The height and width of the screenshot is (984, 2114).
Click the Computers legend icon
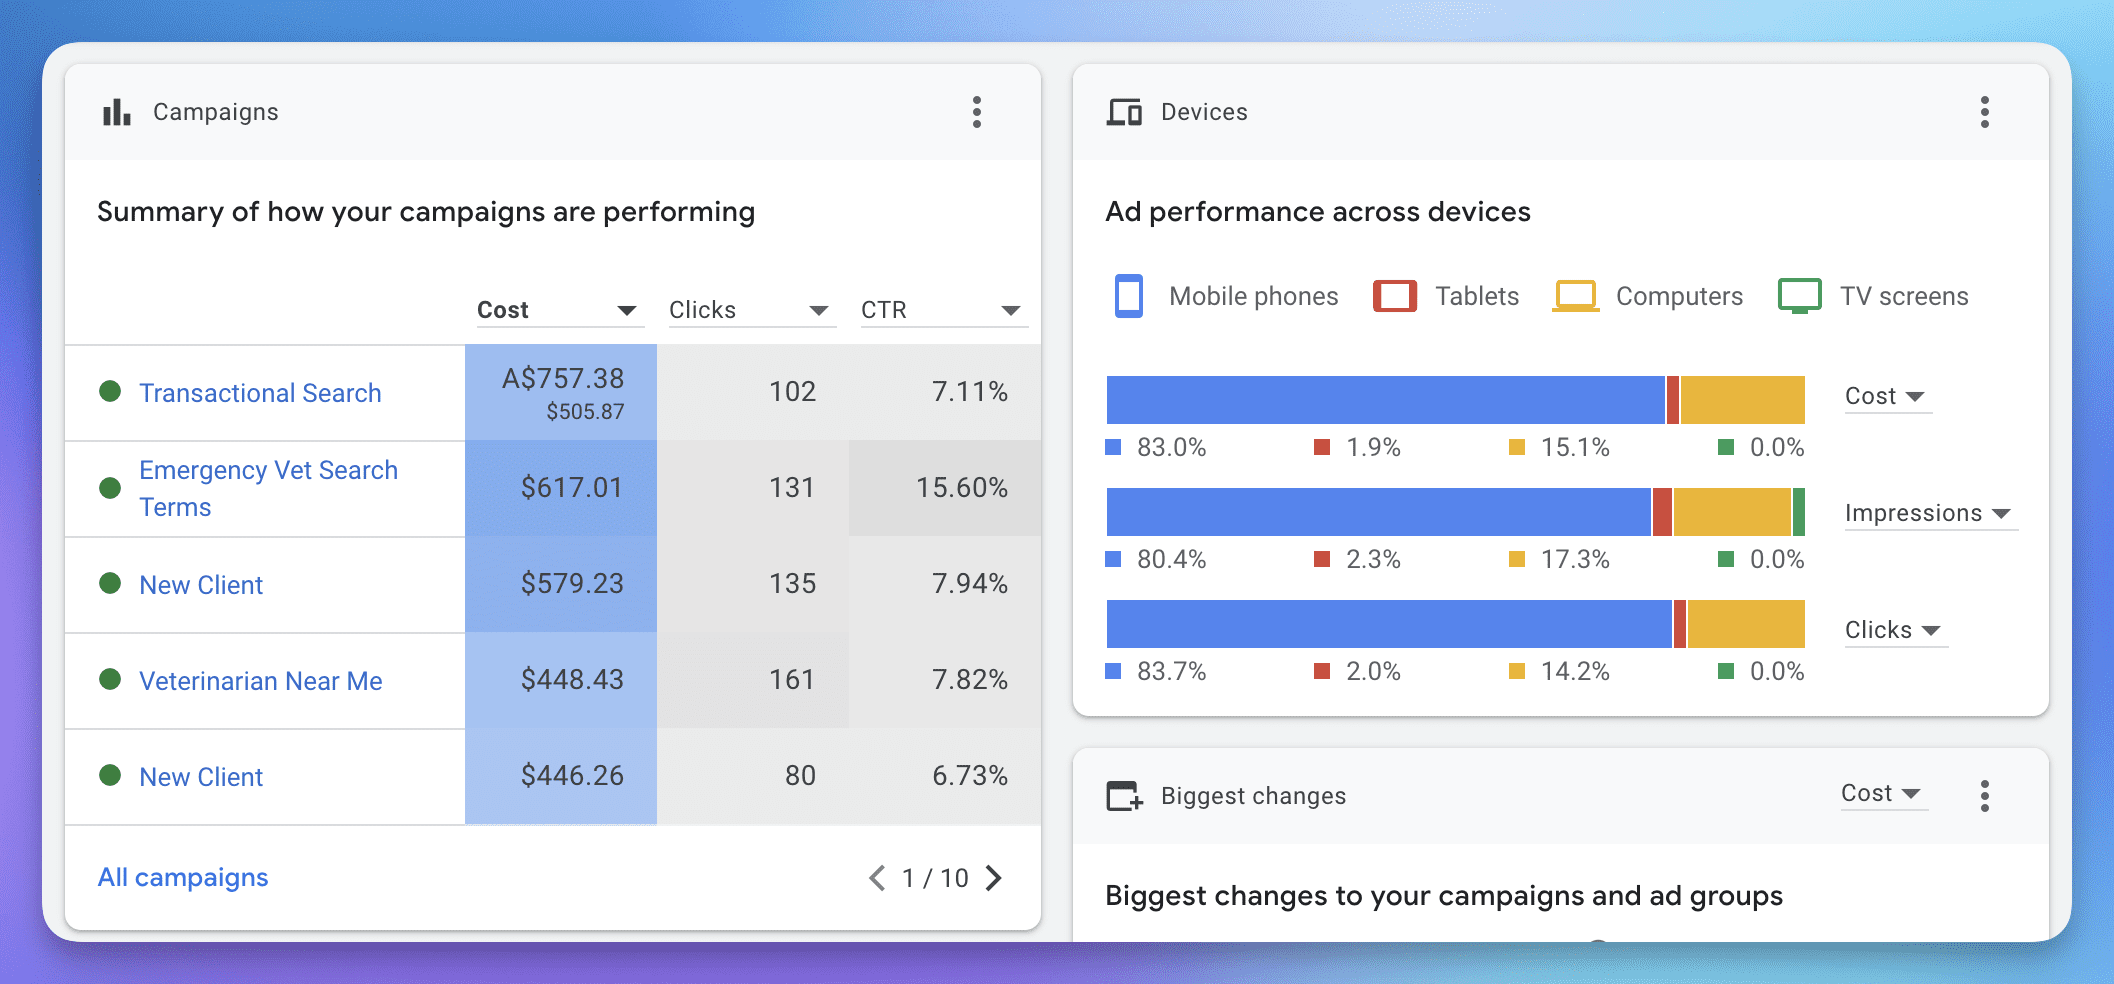coord(1576,296)
